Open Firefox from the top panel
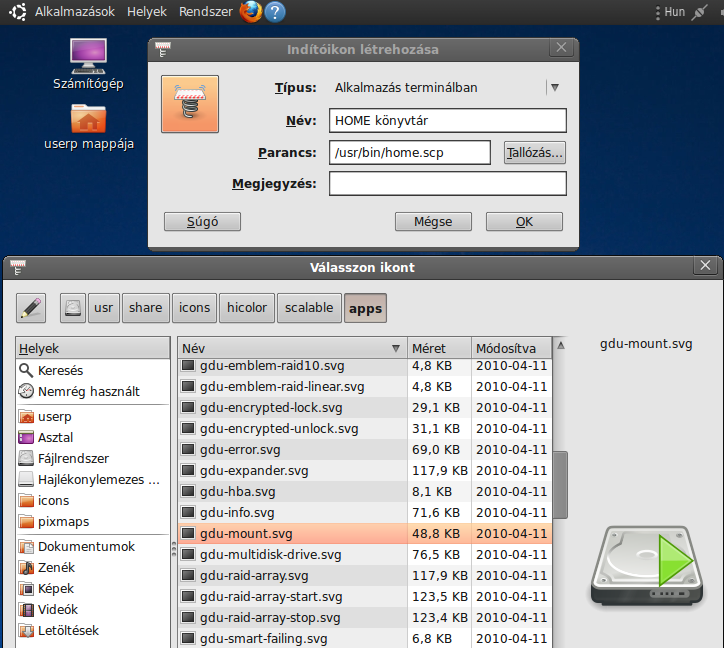Image resolution: width=724 pixels, height=648 pixels. coord(250,12)
